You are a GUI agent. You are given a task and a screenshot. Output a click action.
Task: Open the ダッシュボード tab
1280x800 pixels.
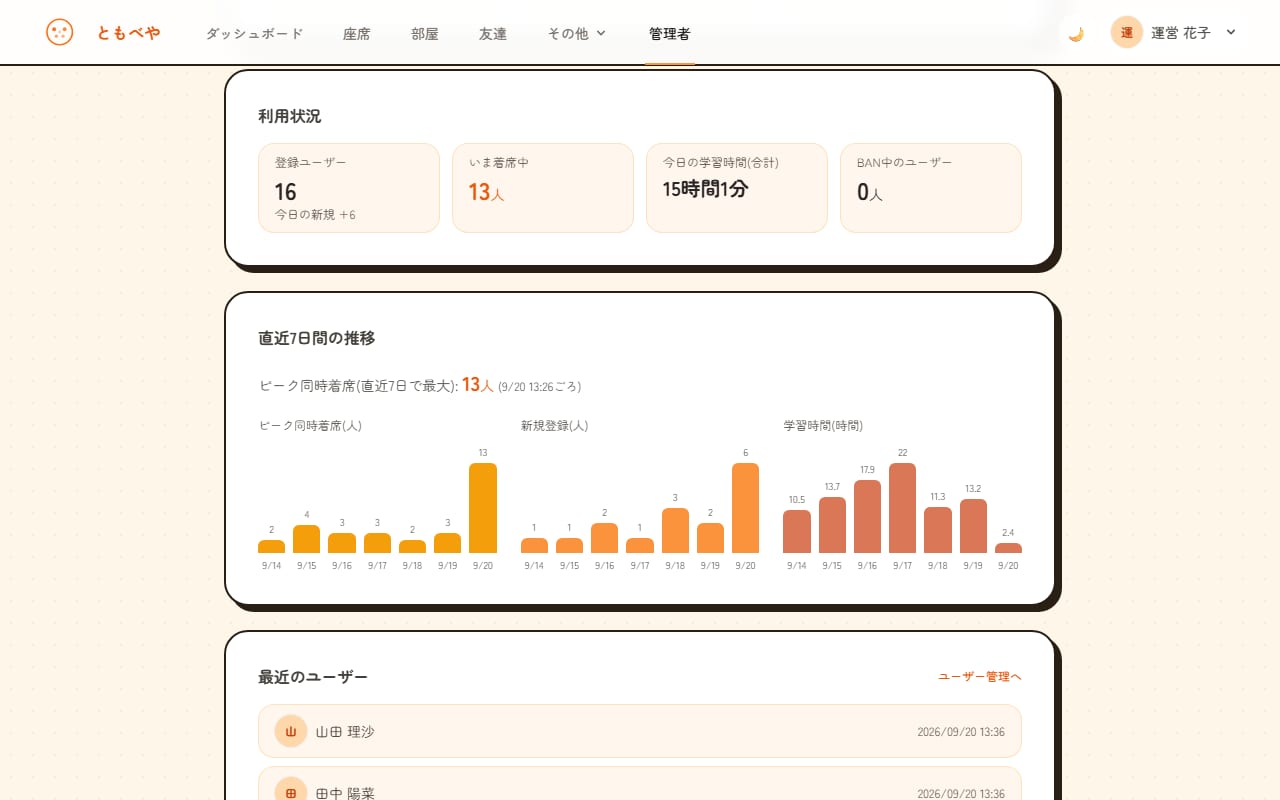pyautogui.click(x=255, y=33)
